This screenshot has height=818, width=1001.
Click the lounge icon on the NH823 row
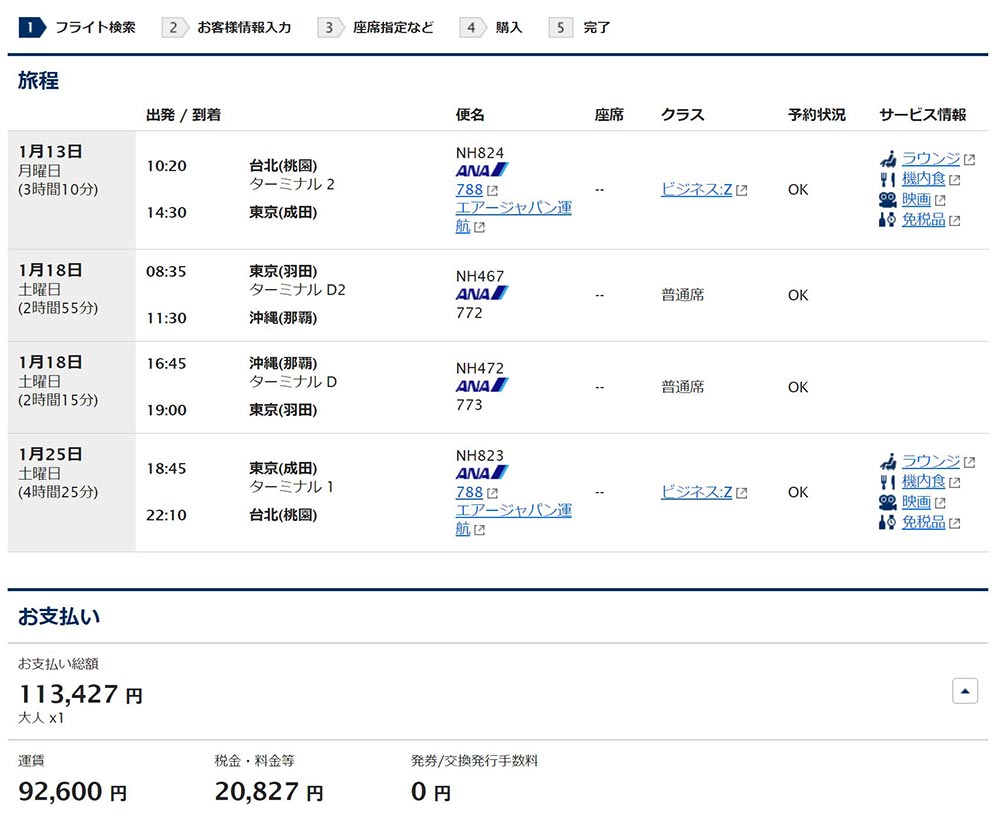tap(887, 462)
